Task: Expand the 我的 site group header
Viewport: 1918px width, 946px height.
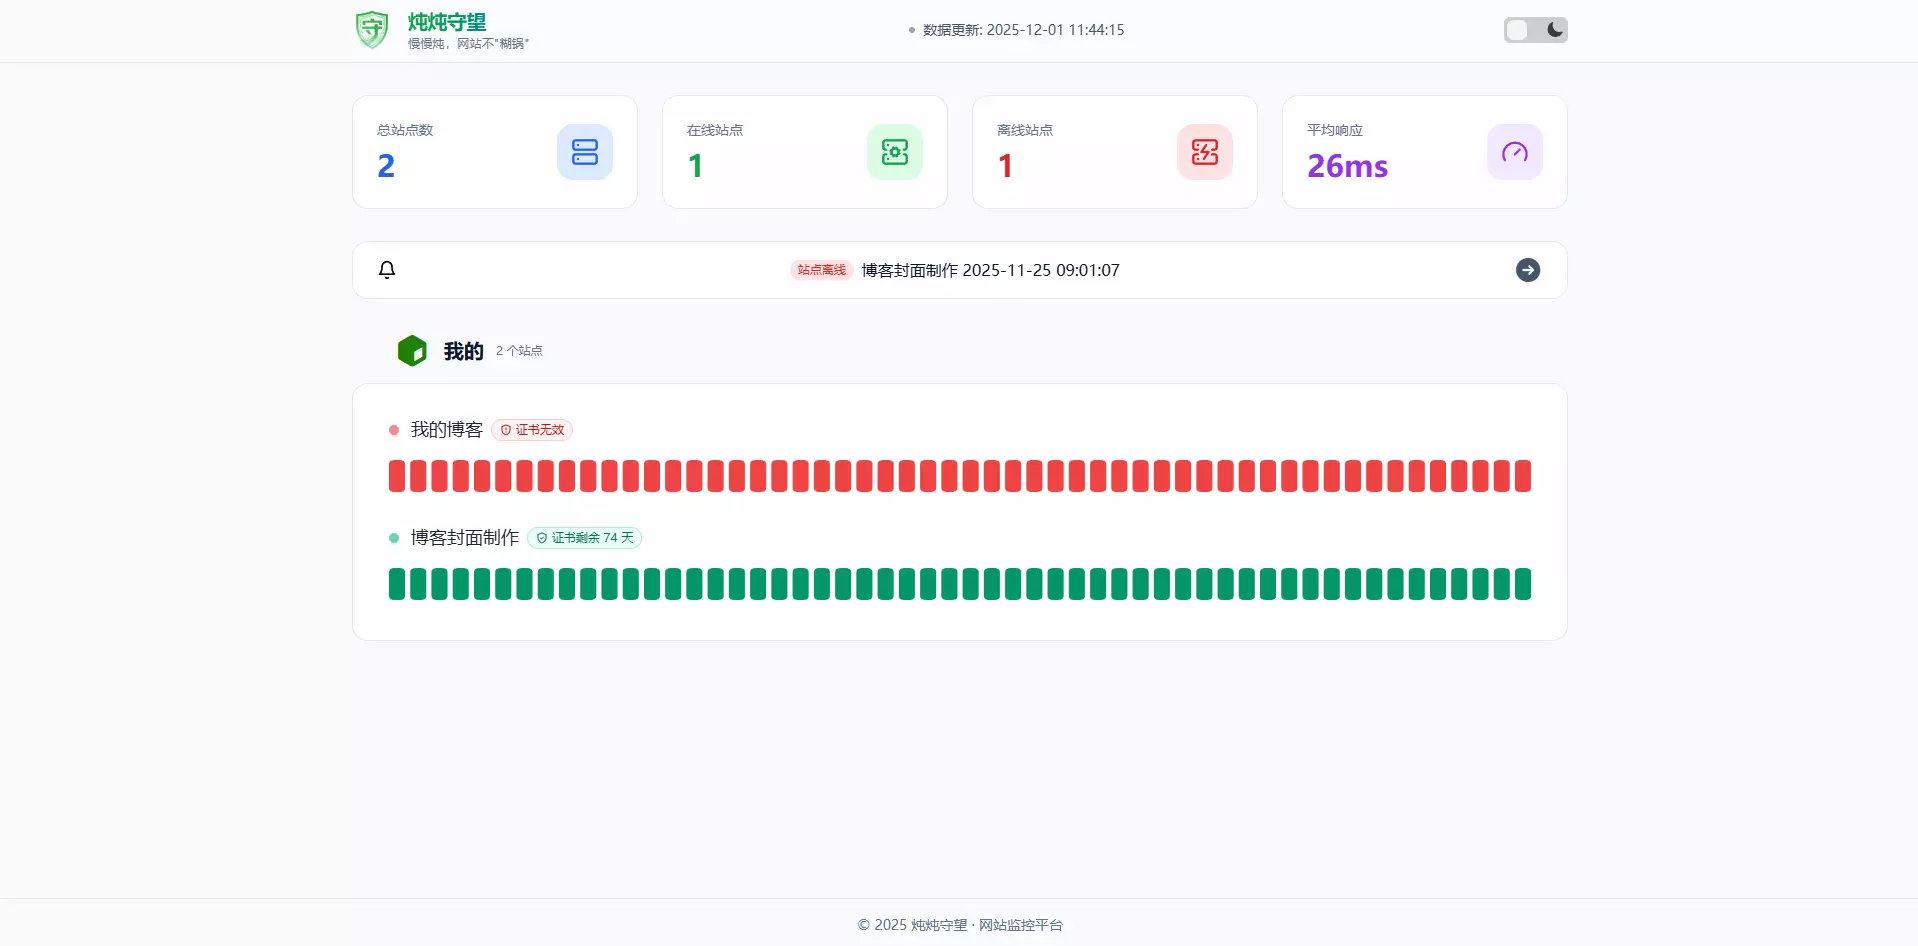Action: click(x=463, y=351)
